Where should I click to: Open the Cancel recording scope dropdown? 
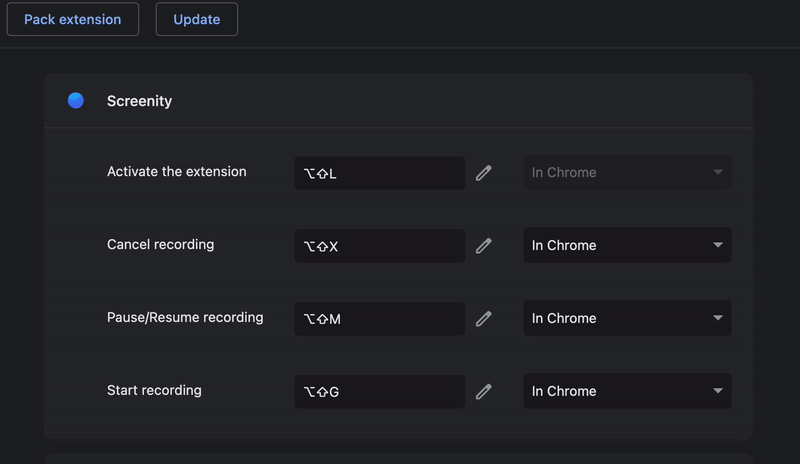pos(627,245)
